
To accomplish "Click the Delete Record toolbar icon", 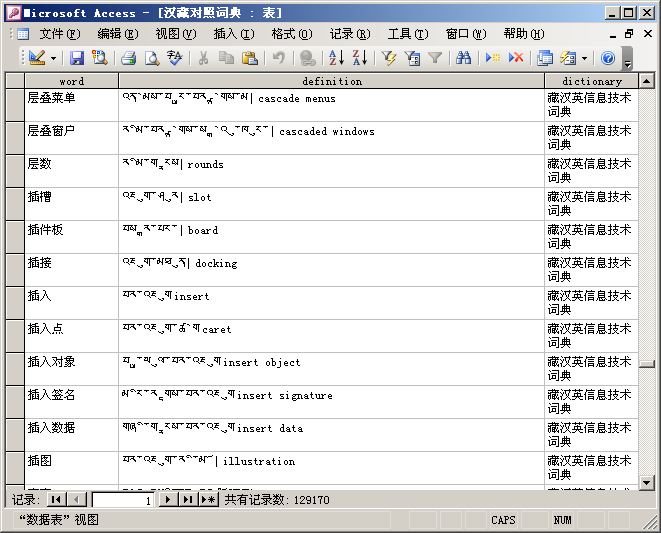I will point(516,58).
